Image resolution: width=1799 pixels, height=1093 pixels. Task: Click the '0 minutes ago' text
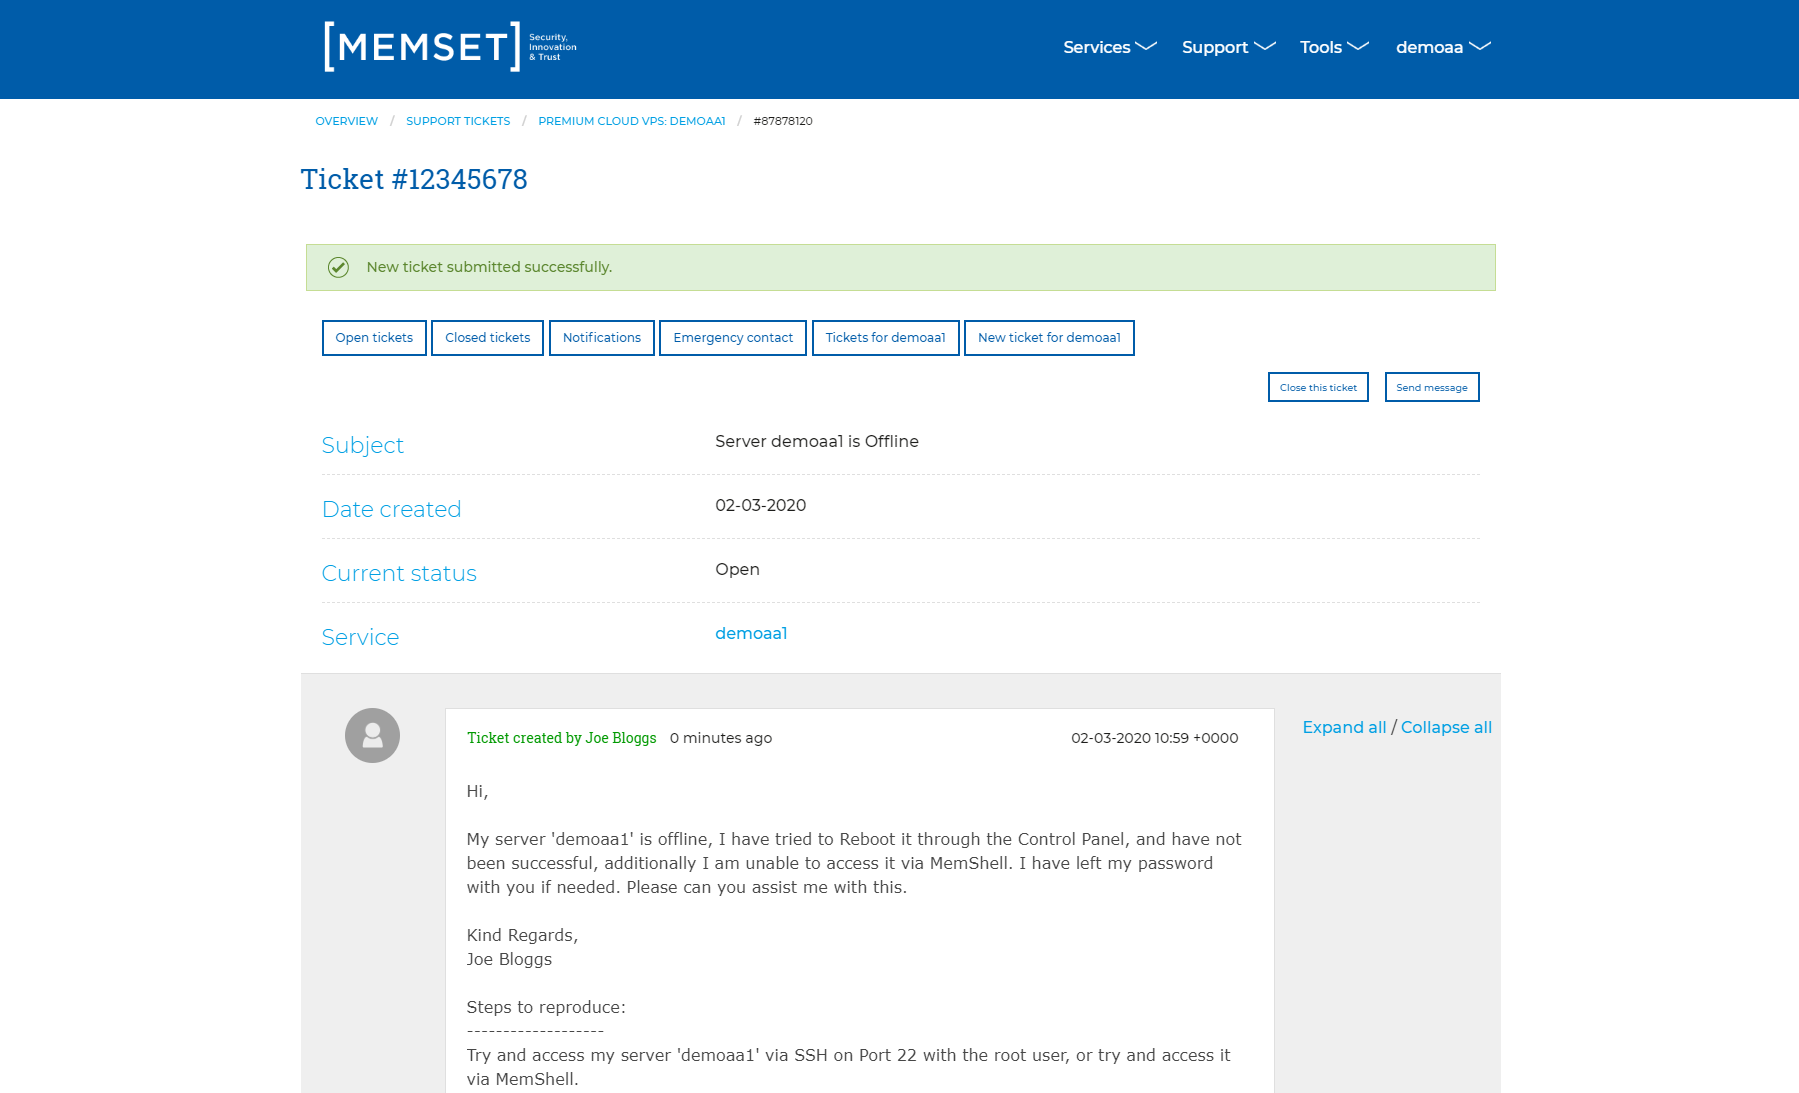721,738
